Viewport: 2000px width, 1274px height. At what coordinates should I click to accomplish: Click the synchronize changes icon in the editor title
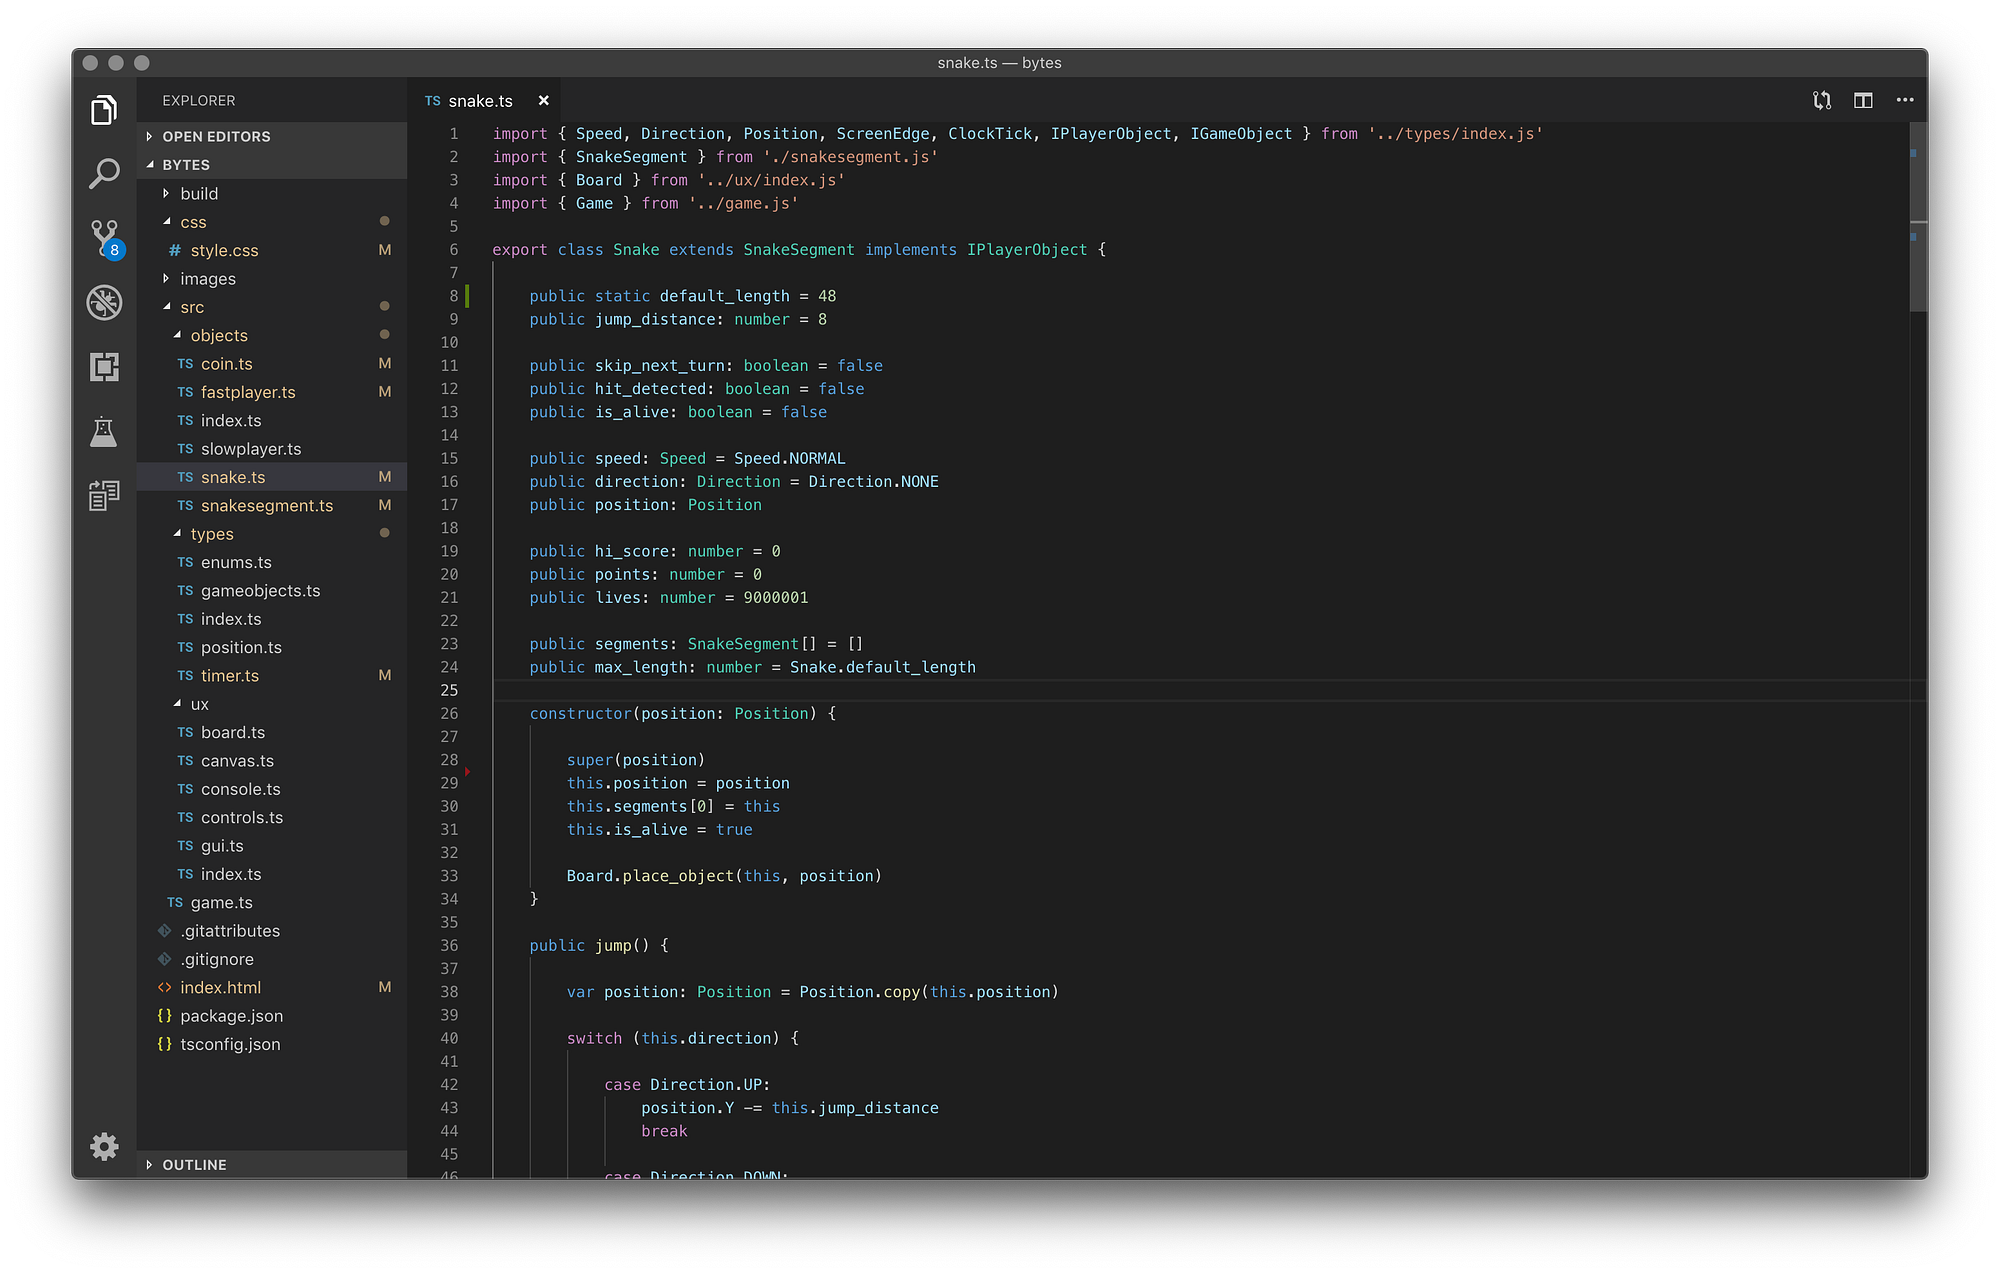click(1821, 100)
